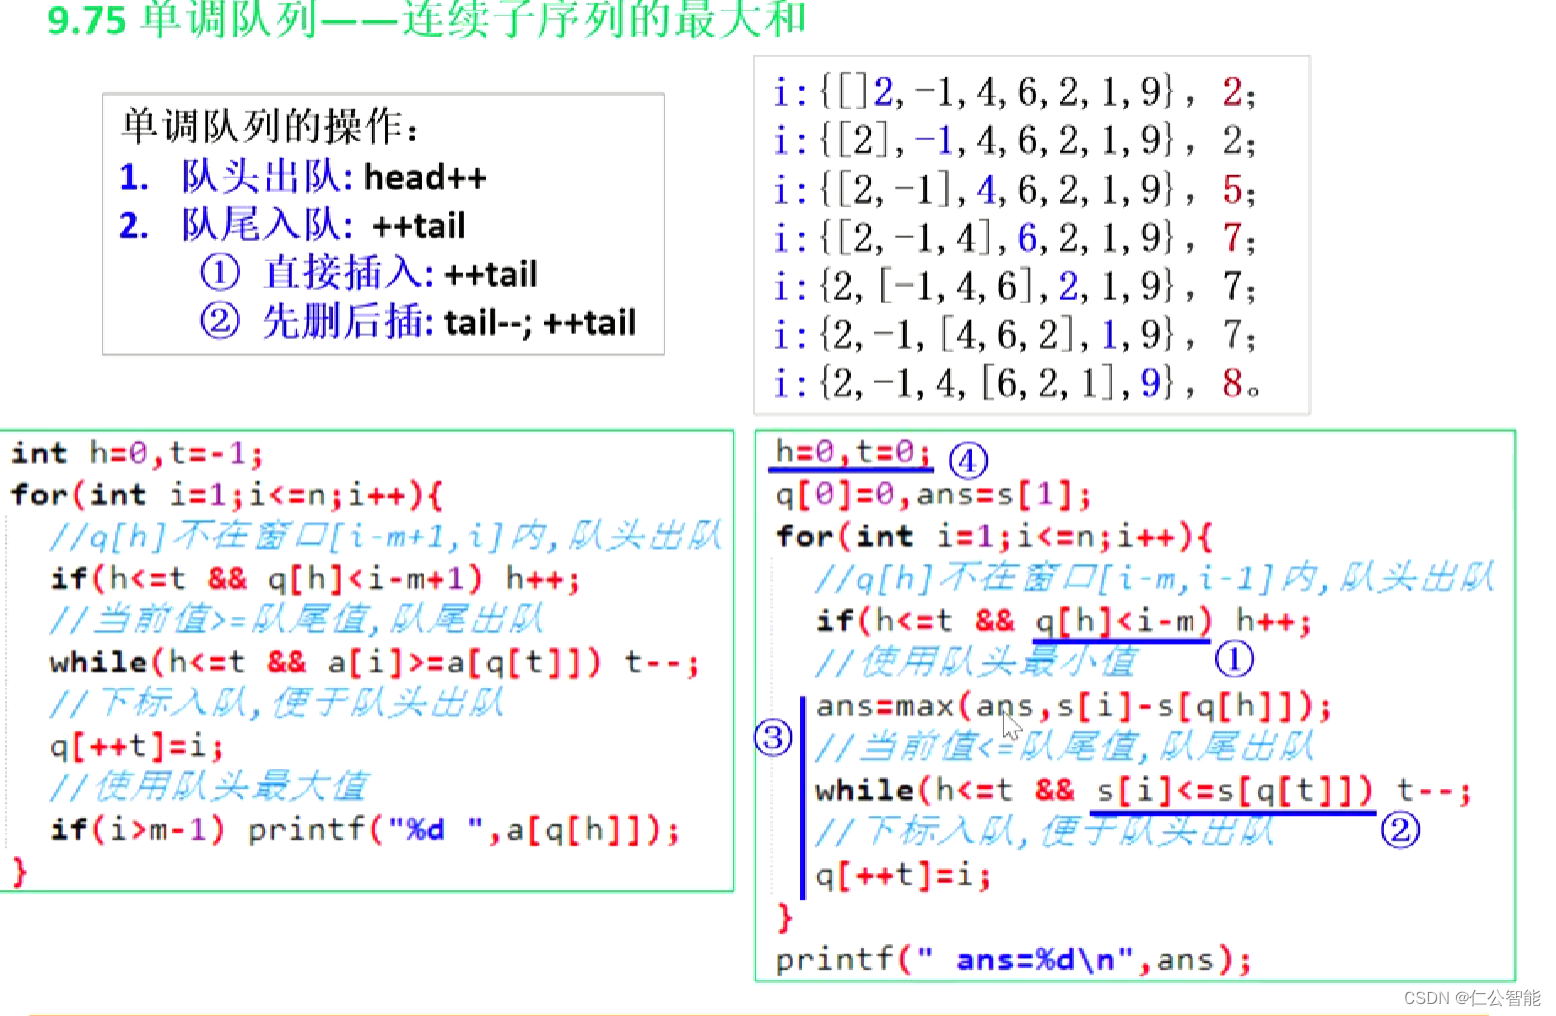
Task: Click the trace row '{[2,-1],4,6,2,1,9}, 5;'
Action: pos(1014,189)
